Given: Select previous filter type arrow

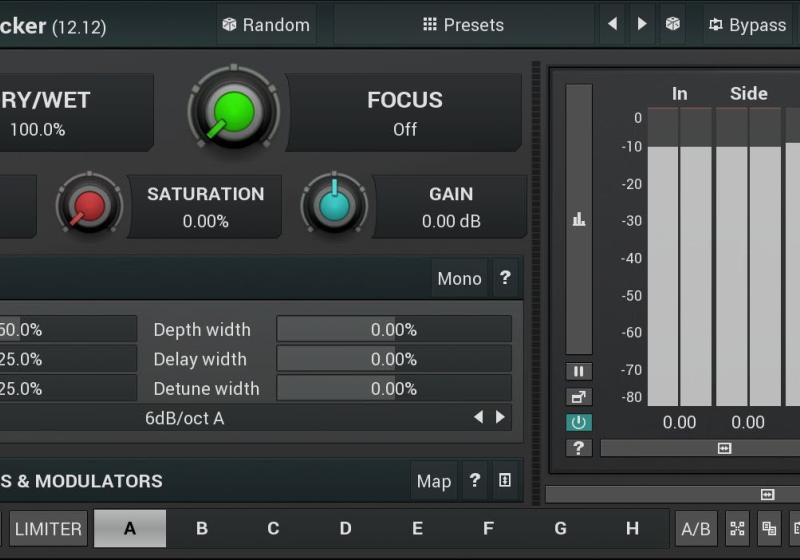Looking at the screenshot, I should click(478, 417).
